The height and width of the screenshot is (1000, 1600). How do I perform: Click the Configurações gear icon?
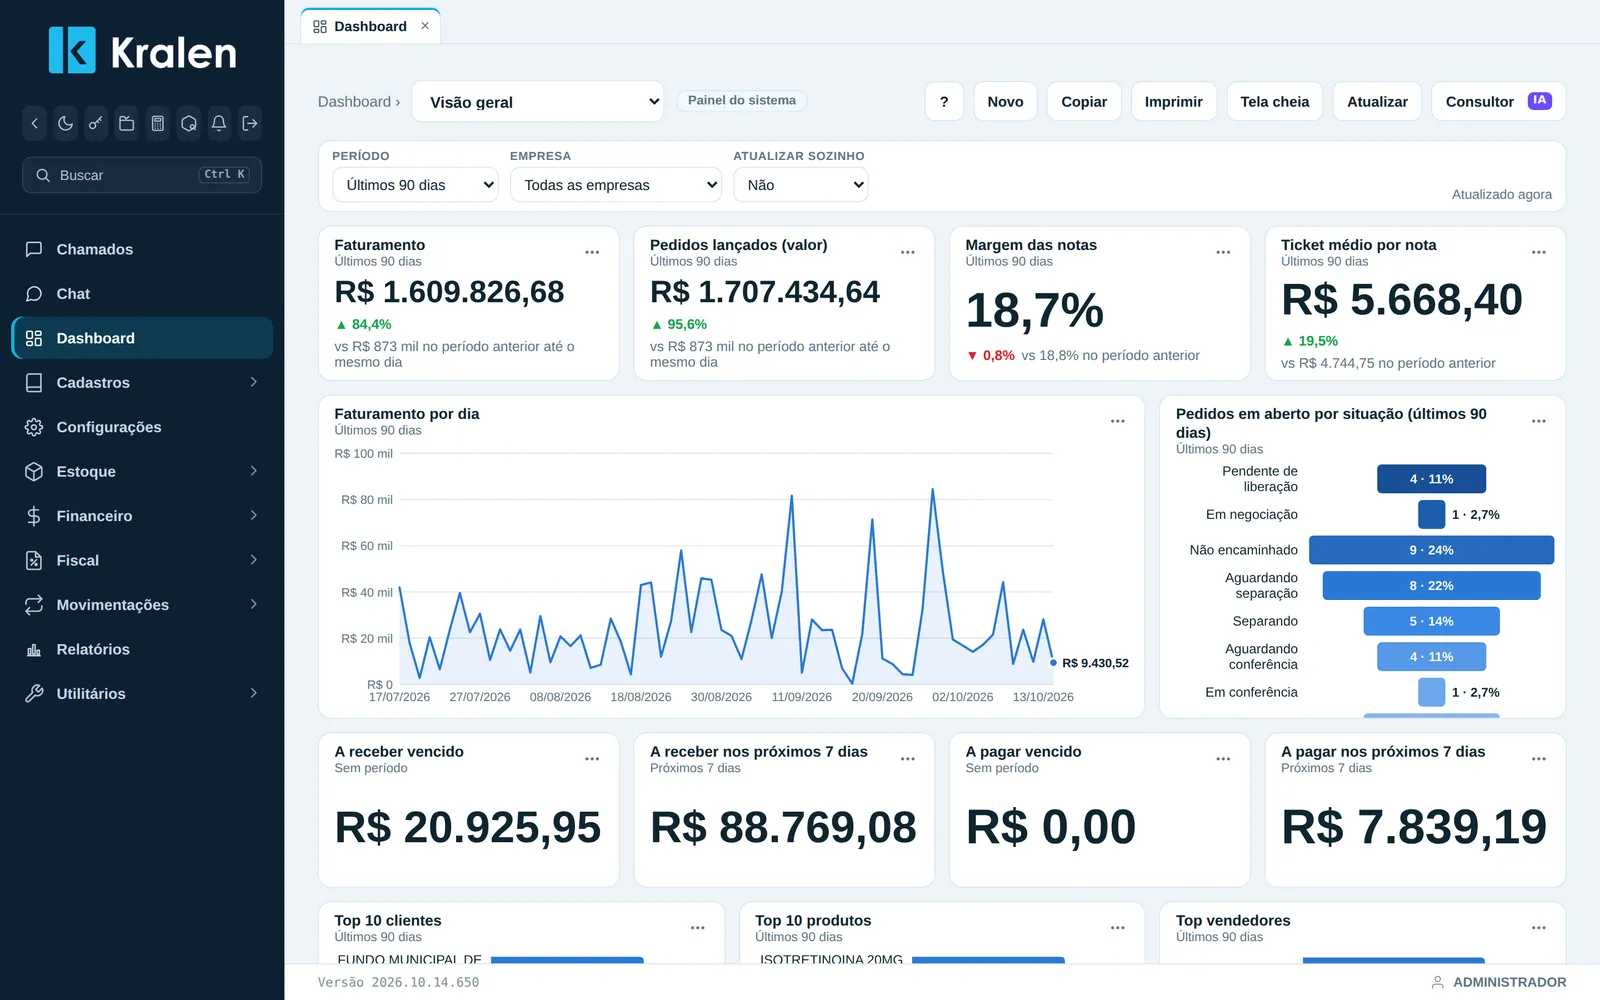(x=34, y=427)
